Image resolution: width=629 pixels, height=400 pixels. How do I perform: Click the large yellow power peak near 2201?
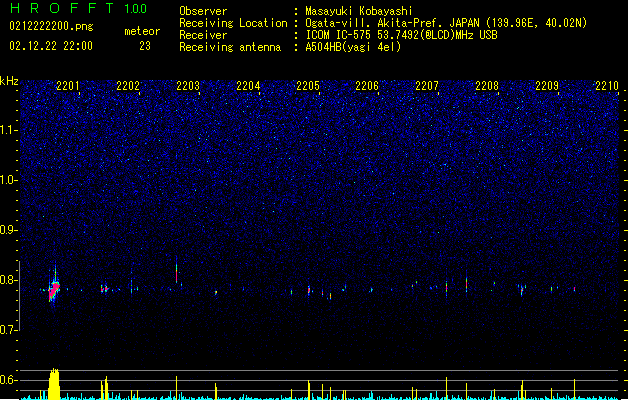tap(54, 384)
